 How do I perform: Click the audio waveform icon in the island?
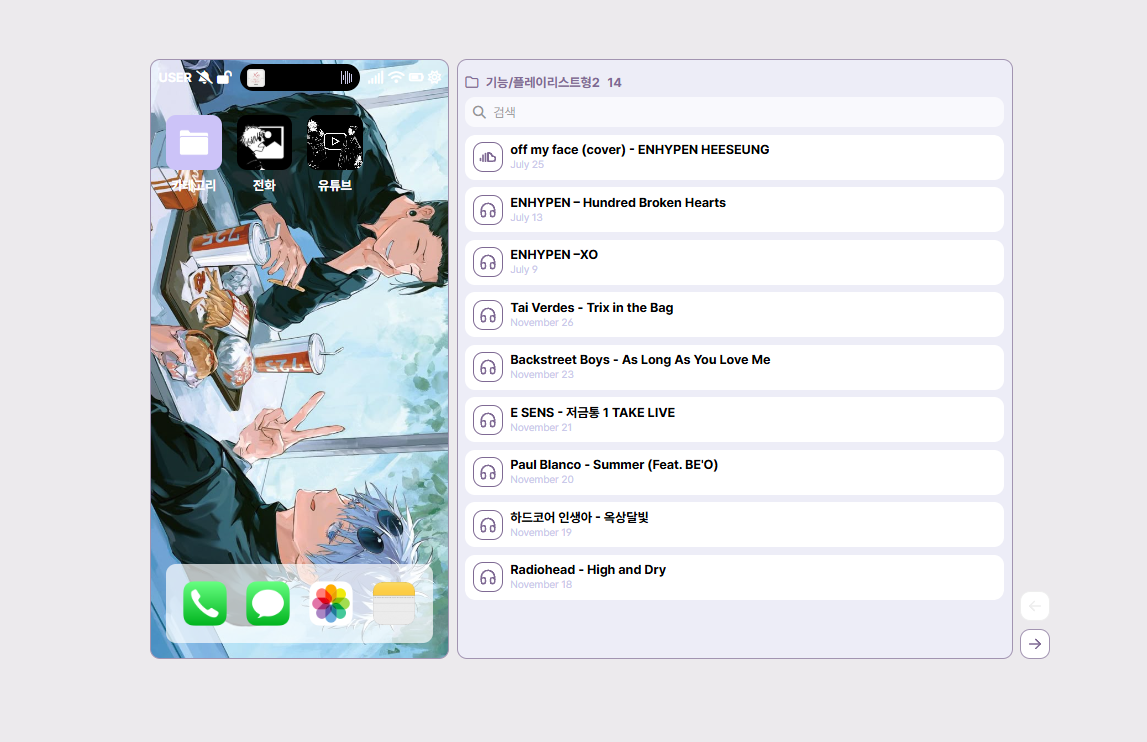(346, 78)
